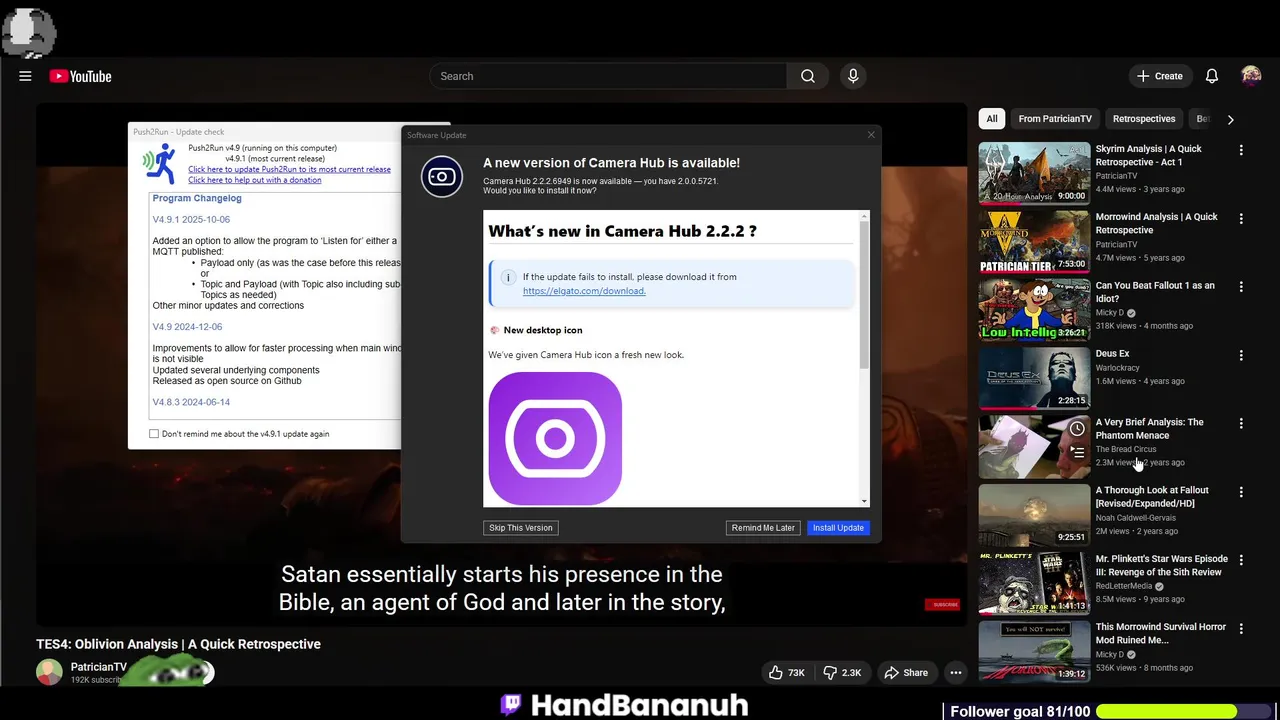Viewport: 1280px width, 720px height.
Task: Dislike the Oblivion Analysis video
Action: click(843, 673)
